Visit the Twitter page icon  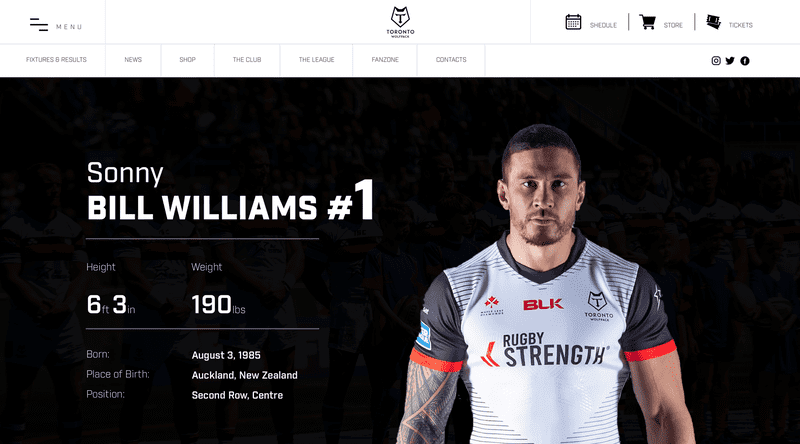[x=730, y=61]
